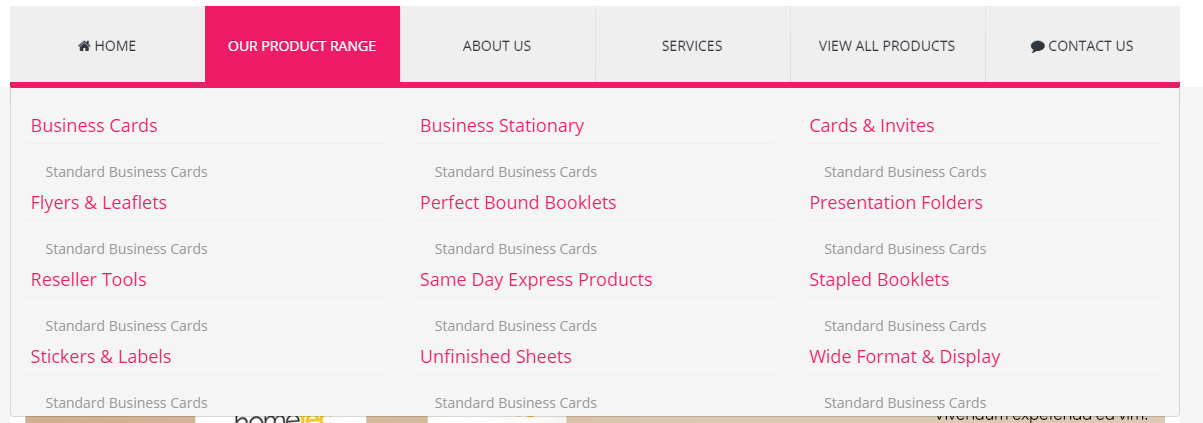Open the Services menu item

pyautogui.click(x=692, y=45)
